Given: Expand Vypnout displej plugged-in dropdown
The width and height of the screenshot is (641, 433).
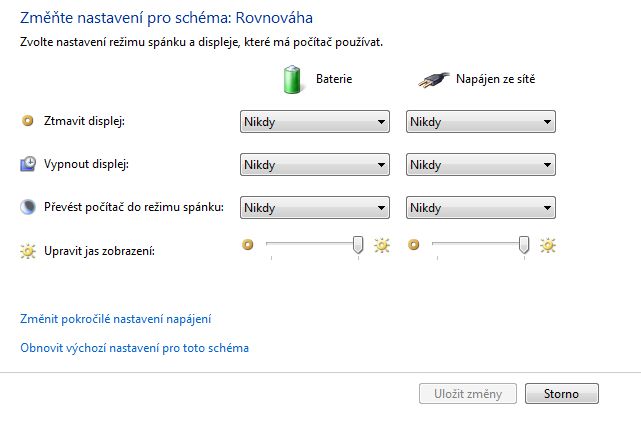Looking at the screenshot, I should pos(481,164).
